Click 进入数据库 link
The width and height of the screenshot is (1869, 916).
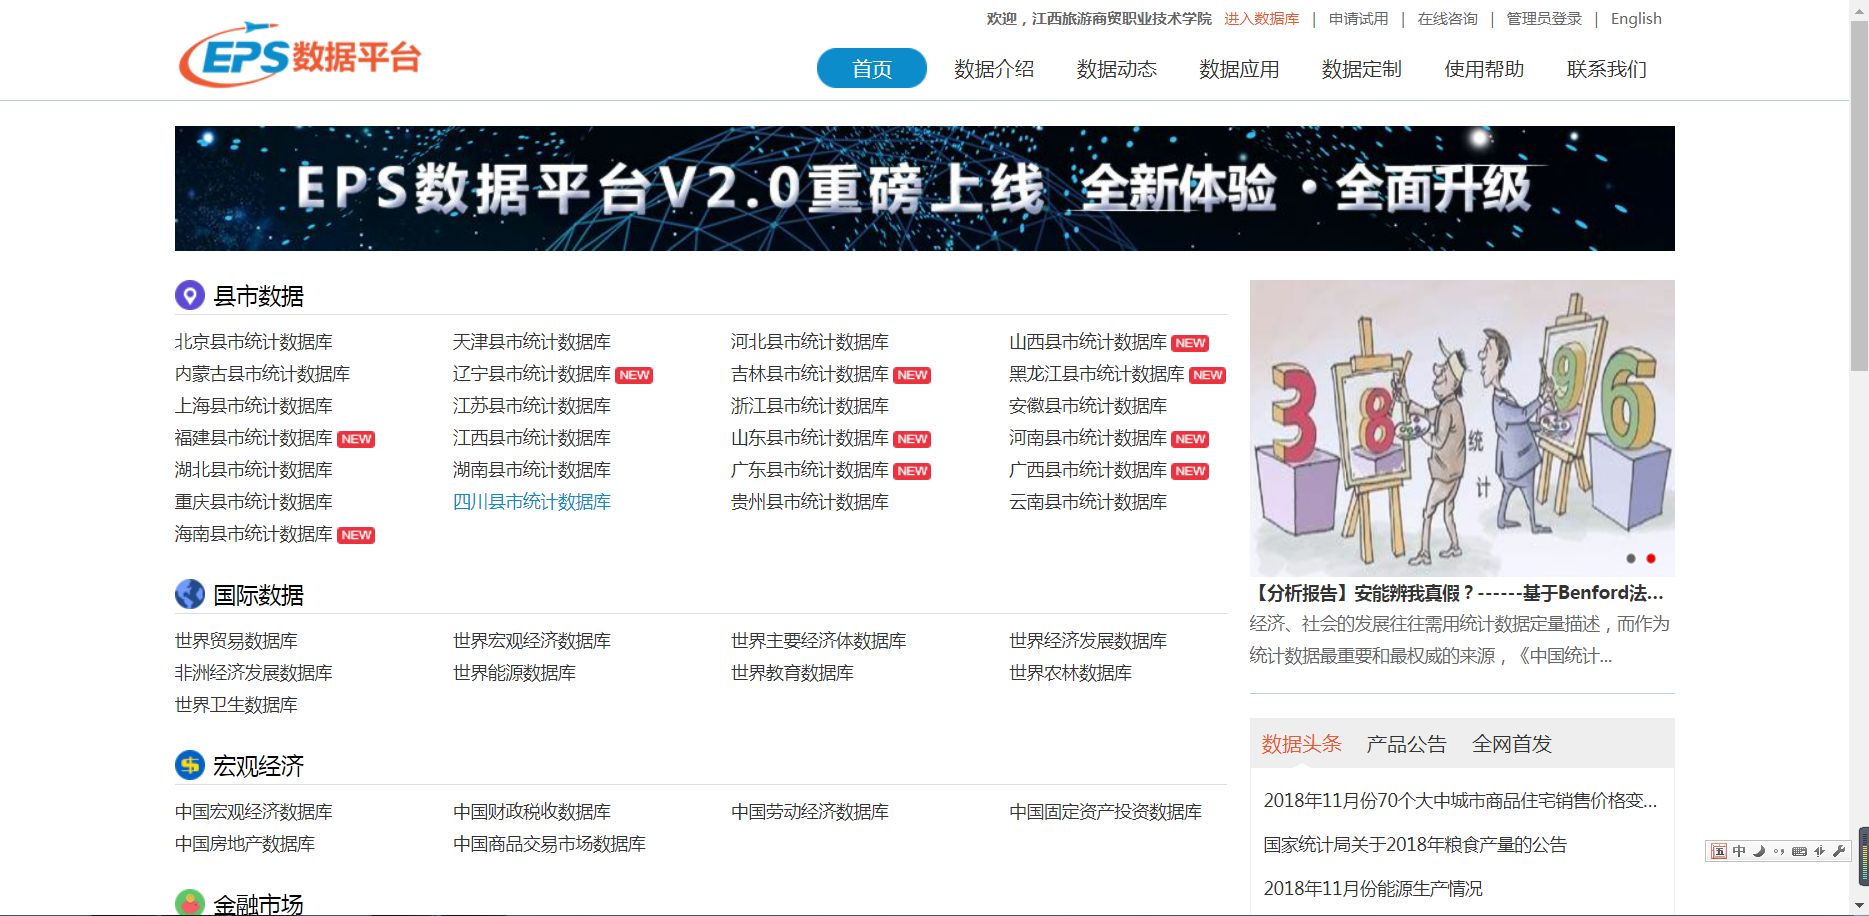point(1262,19)
